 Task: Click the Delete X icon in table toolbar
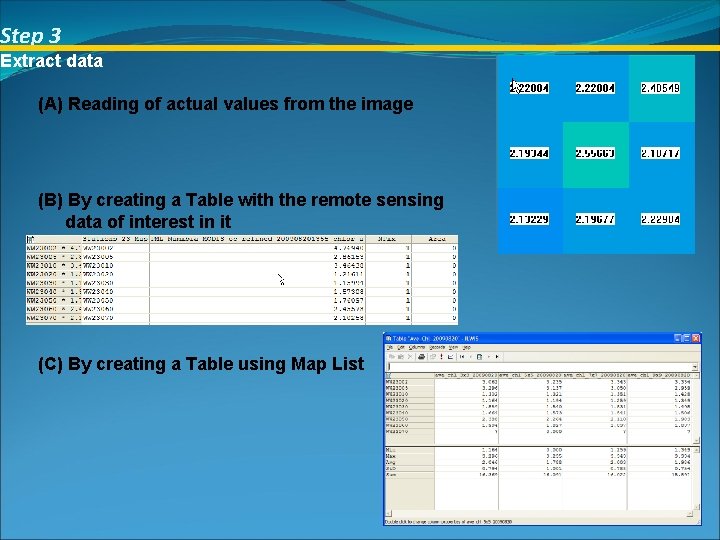pos(410,357)
